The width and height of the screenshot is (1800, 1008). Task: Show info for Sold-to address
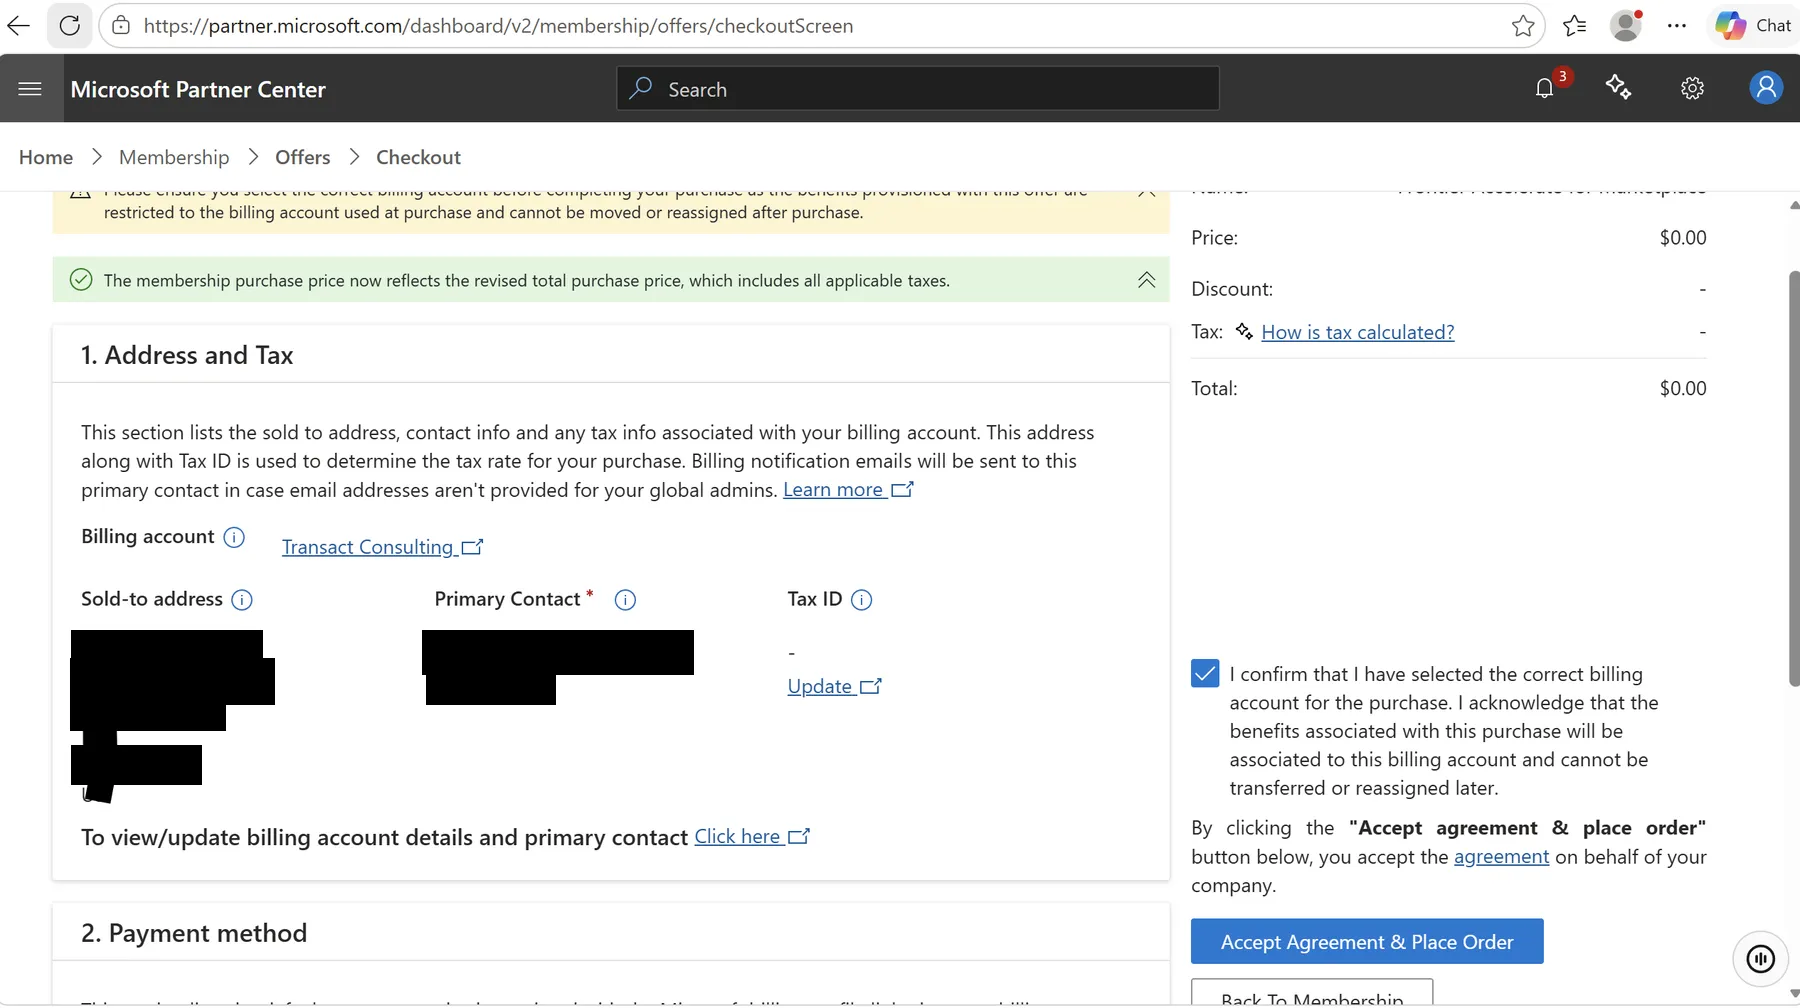click(242, 600)
